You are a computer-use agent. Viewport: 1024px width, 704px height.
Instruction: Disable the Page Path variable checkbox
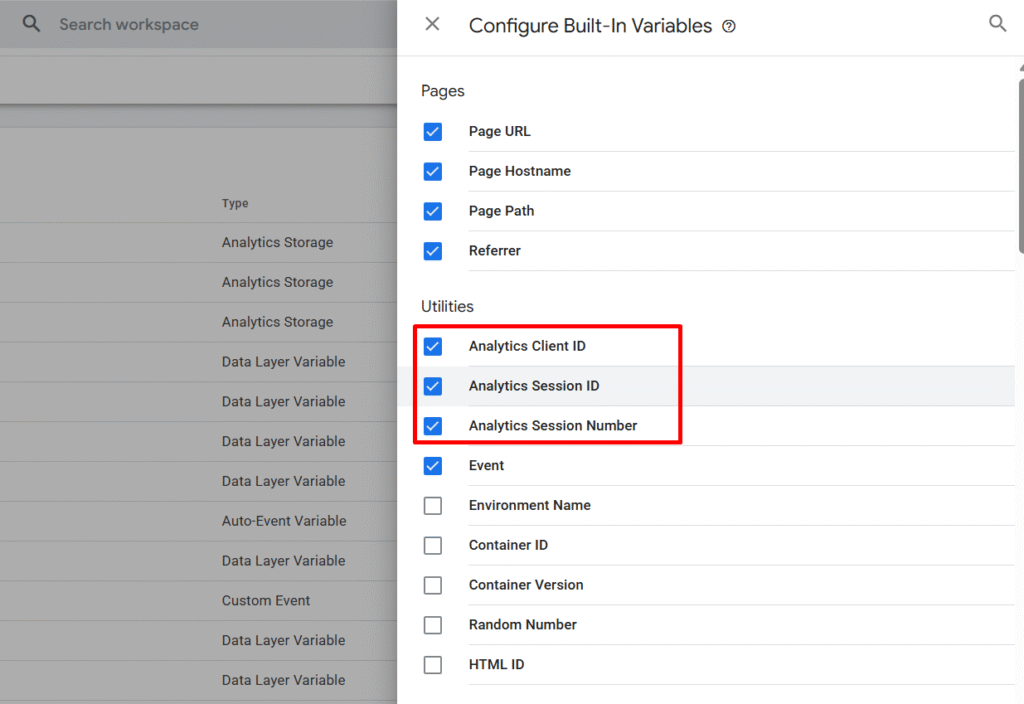click(x=433, y=212)
